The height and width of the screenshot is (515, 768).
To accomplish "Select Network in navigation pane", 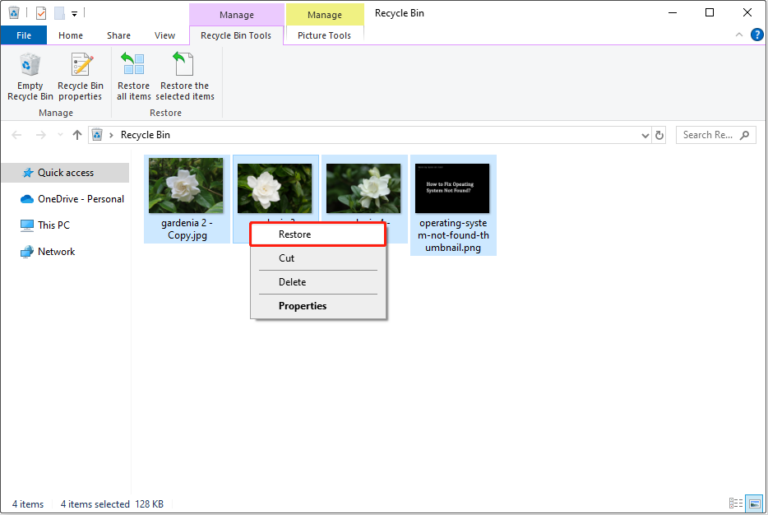I will click(48, 252).
